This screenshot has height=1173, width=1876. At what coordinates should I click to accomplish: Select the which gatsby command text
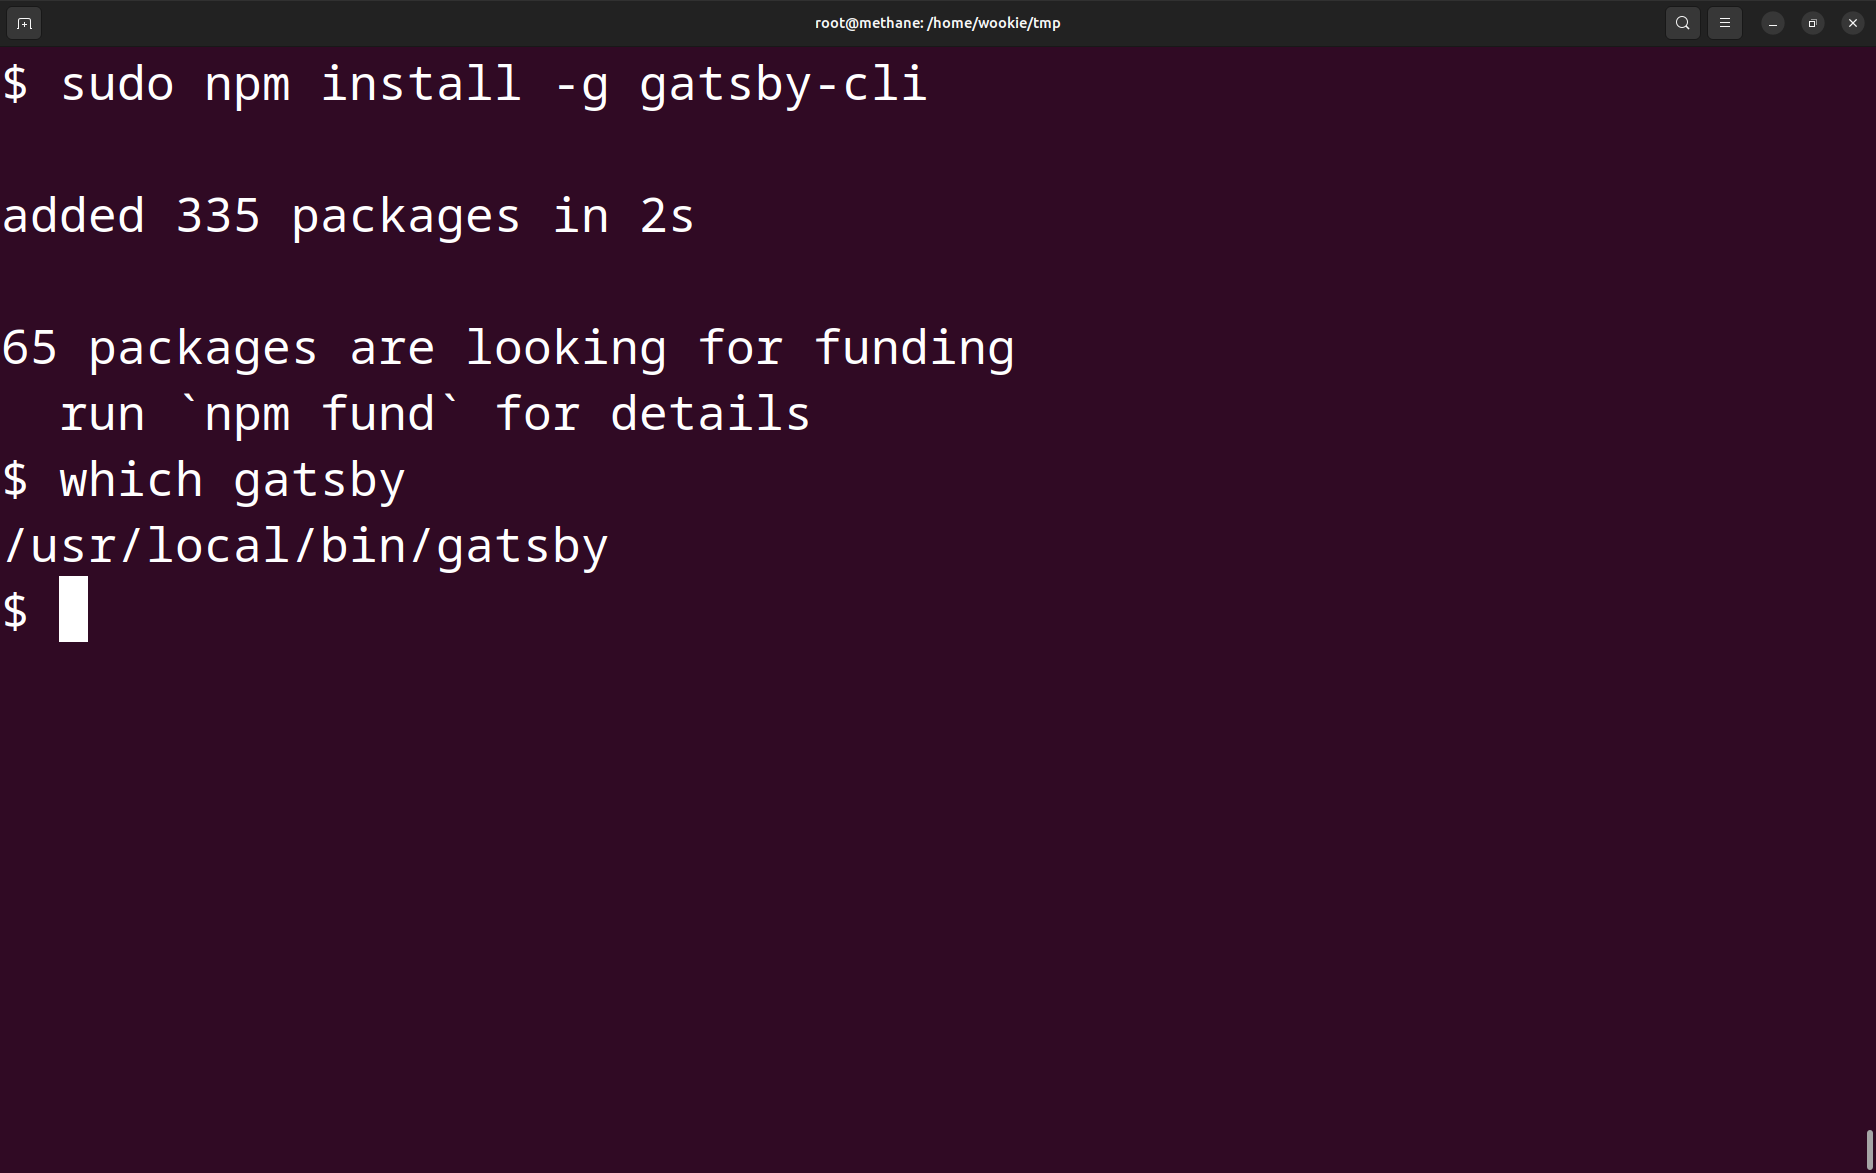[231, 479]
